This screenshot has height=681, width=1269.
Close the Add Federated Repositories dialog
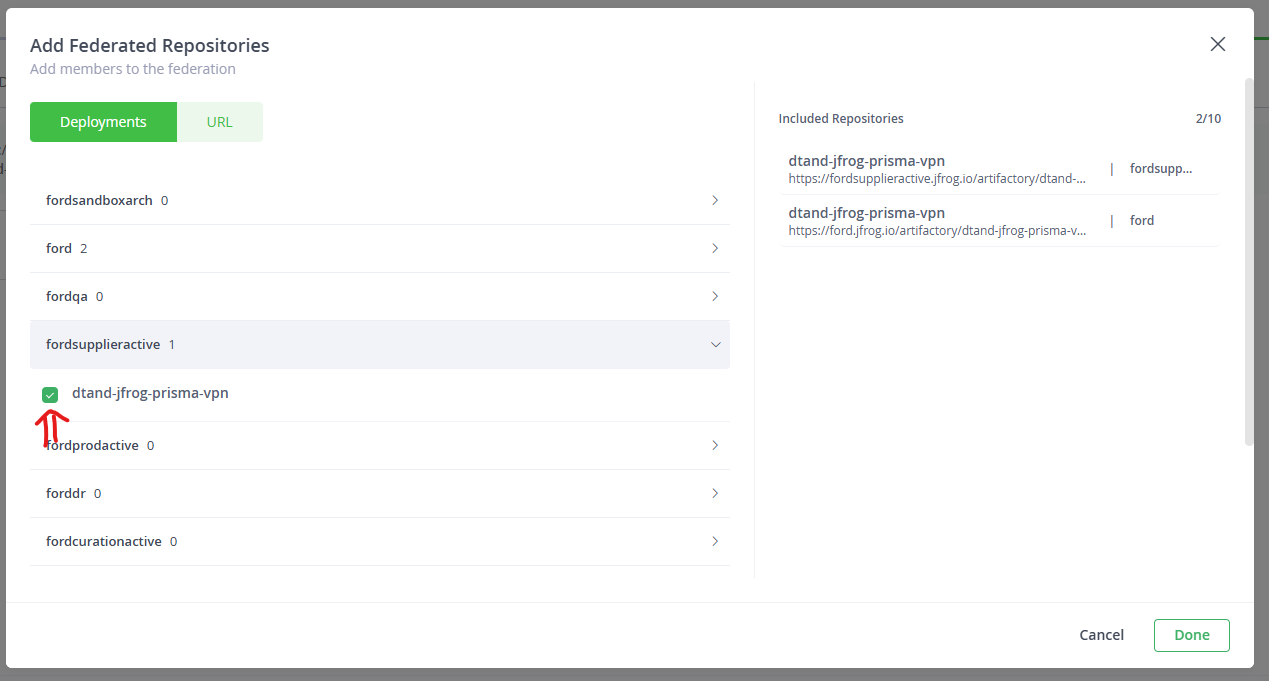tap(1217, 44)
